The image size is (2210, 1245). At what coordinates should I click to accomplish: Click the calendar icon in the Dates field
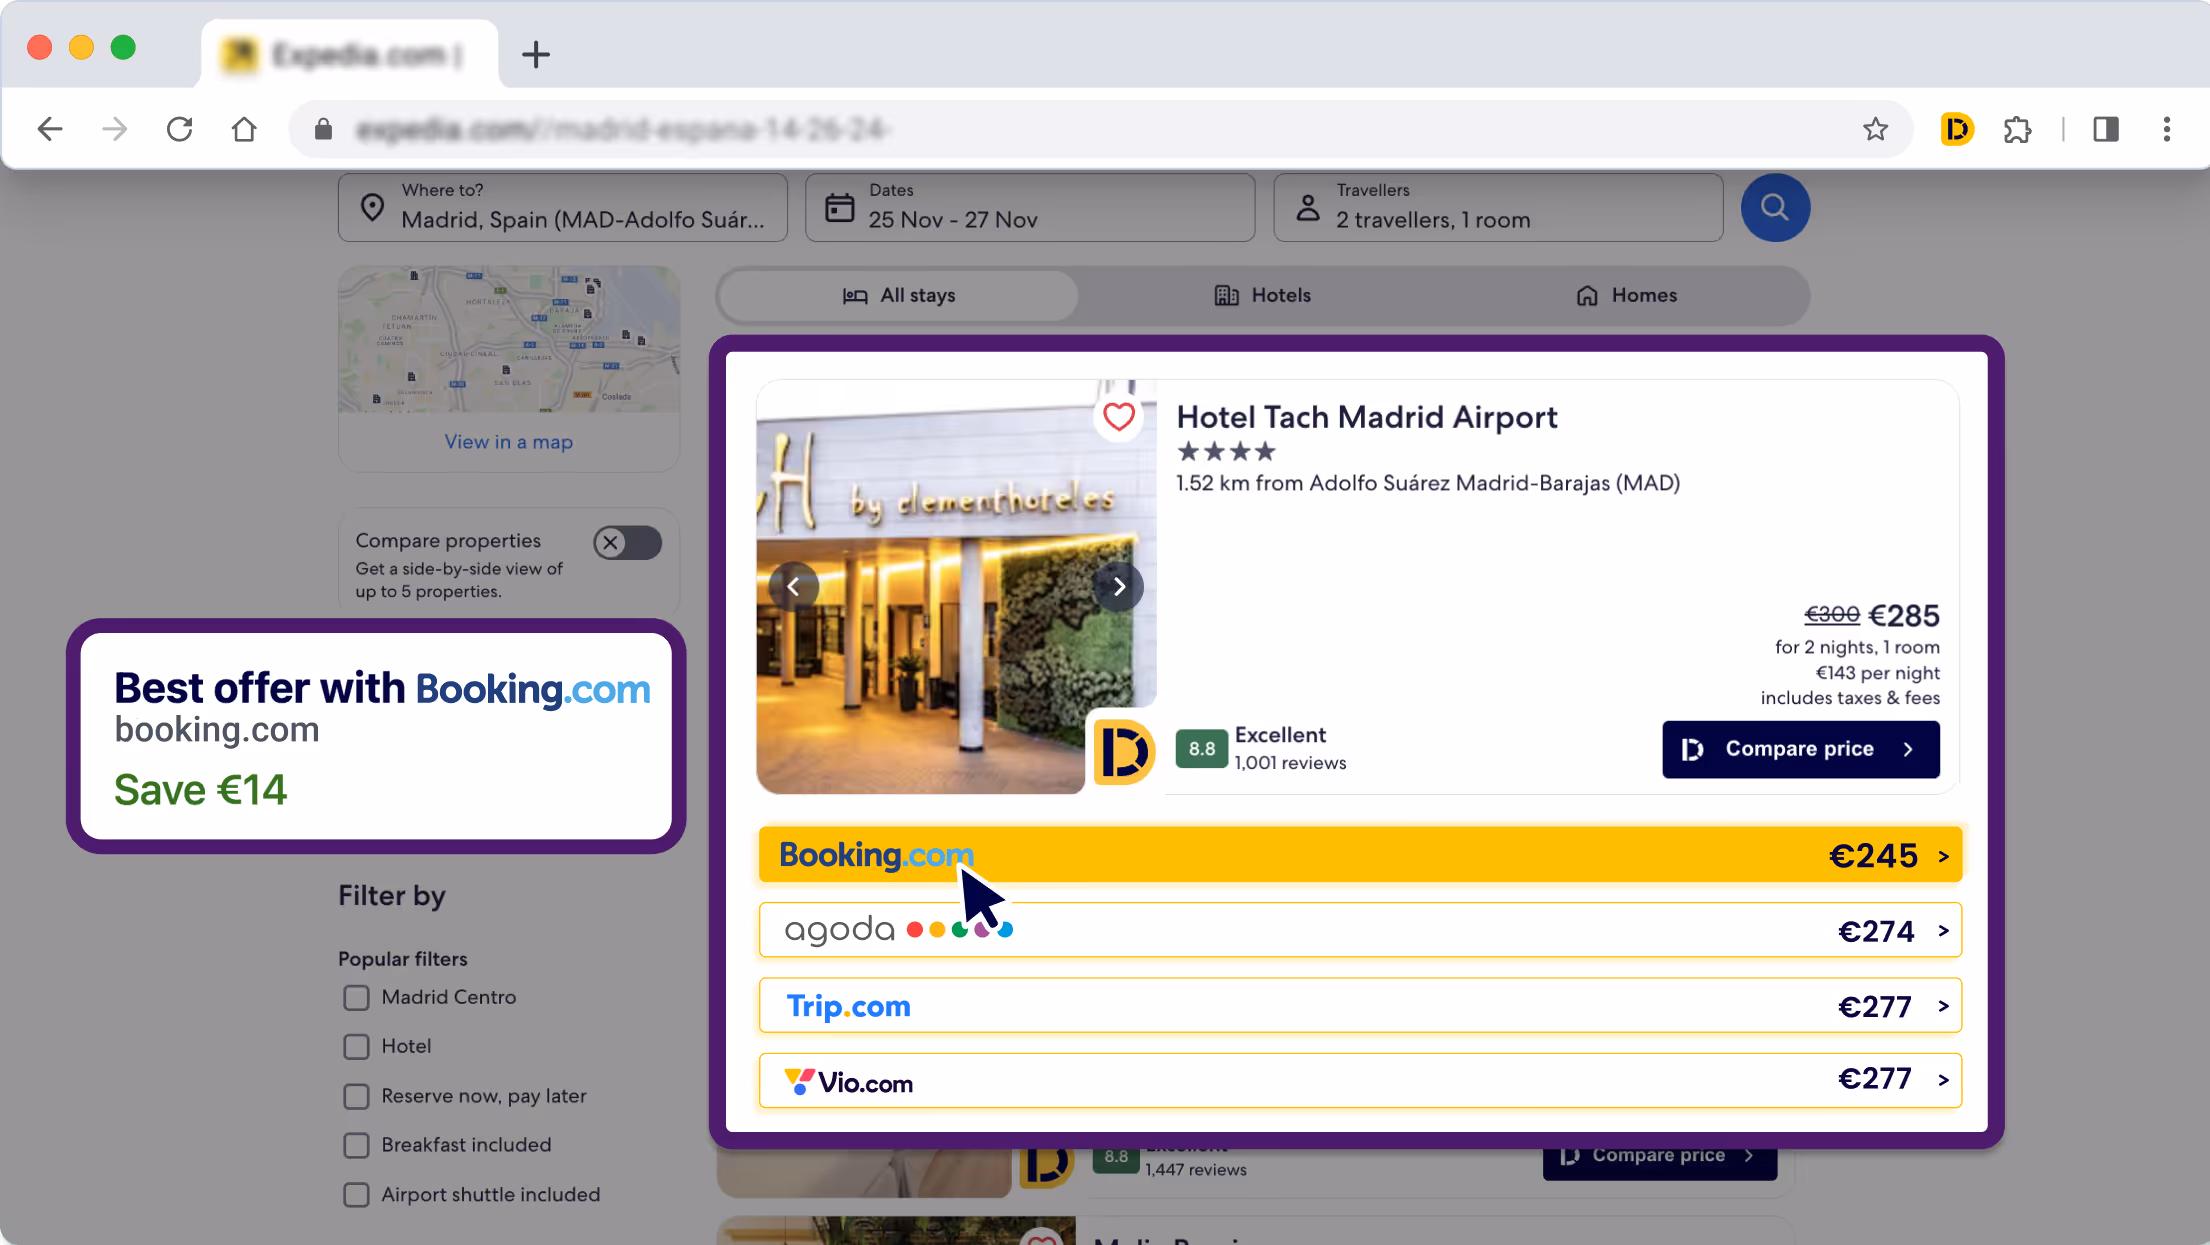[x=839, y=206]
